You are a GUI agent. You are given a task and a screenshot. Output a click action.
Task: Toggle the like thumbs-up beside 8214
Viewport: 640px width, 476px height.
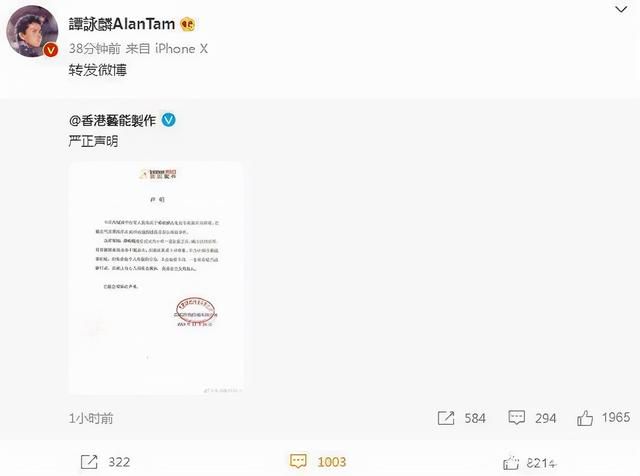(511, 463)
